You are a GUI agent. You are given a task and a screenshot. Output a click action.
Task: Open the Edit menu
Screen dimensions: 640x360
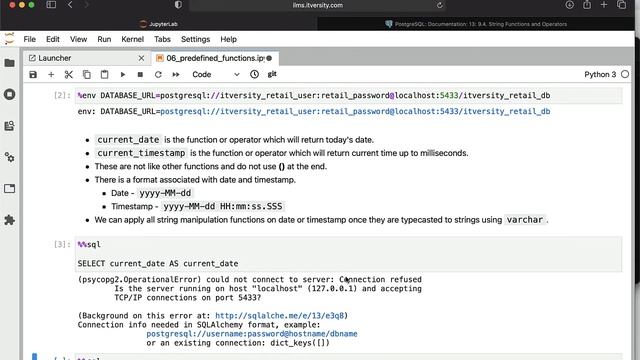pos(53,39)
